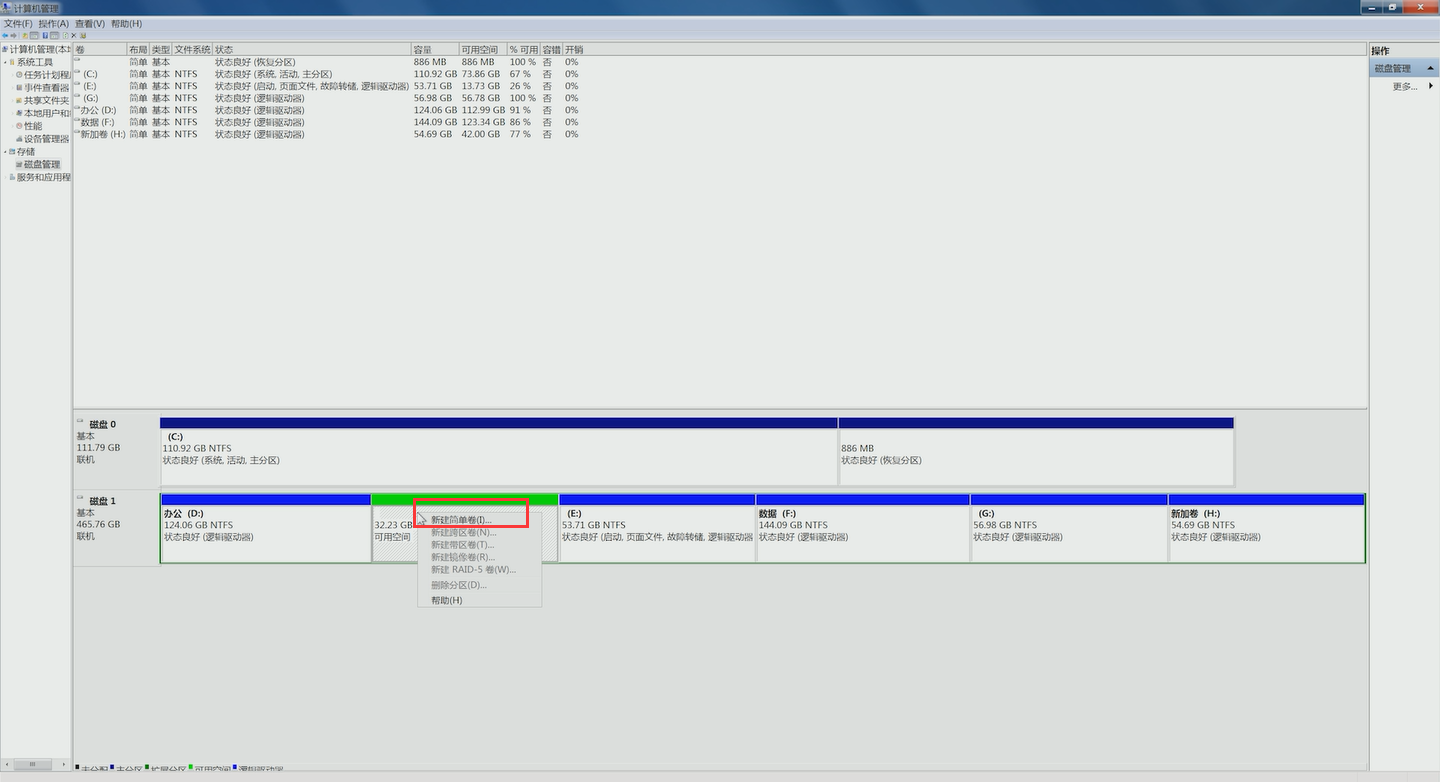This screenshot has height=782, width=1440.
Task: Open the 帮助(H) menu in the menu bar
Action: 126,23
